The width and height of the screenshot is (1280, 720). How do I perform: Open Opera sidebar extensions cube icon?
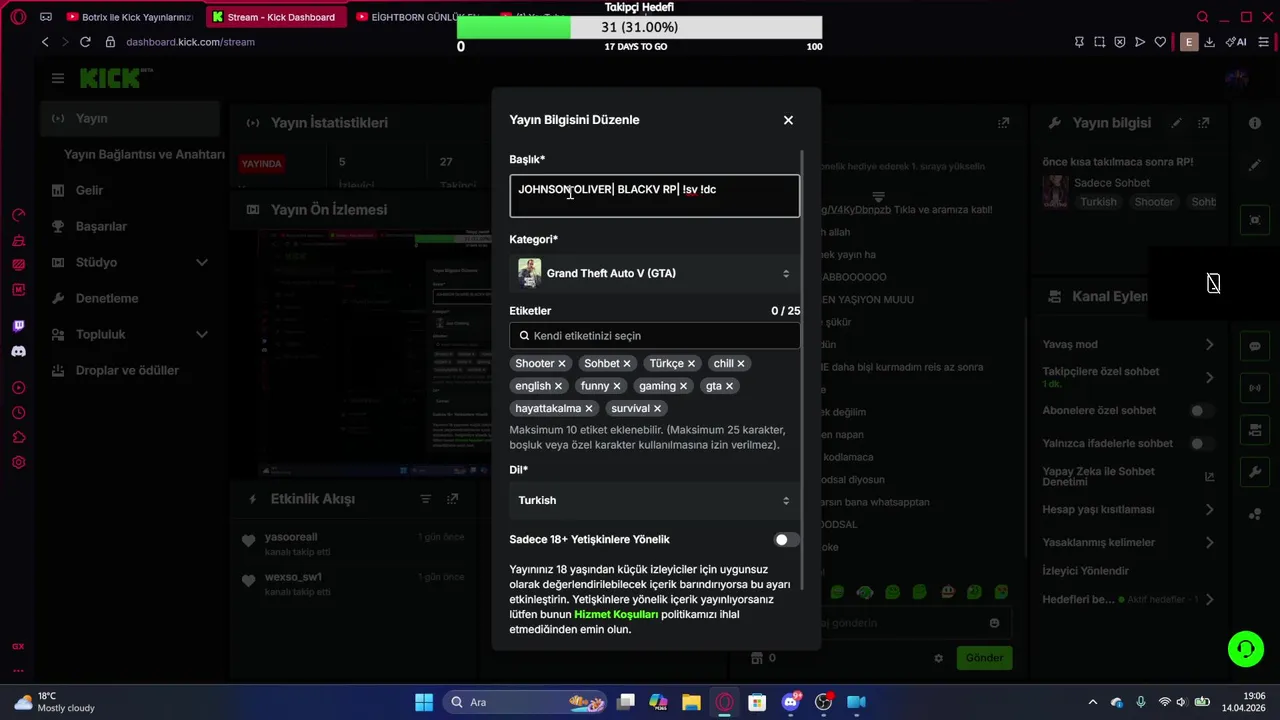pos(18,437)
